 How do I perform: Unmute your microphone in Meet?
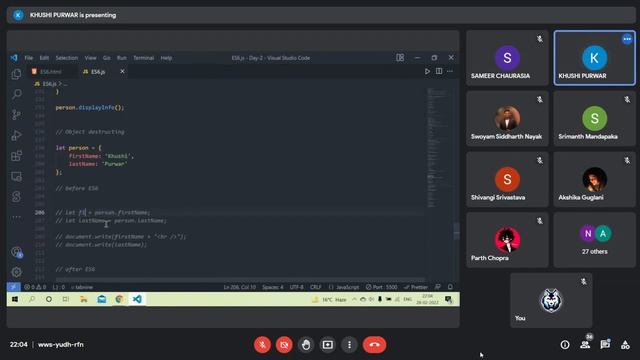[262, 345]
